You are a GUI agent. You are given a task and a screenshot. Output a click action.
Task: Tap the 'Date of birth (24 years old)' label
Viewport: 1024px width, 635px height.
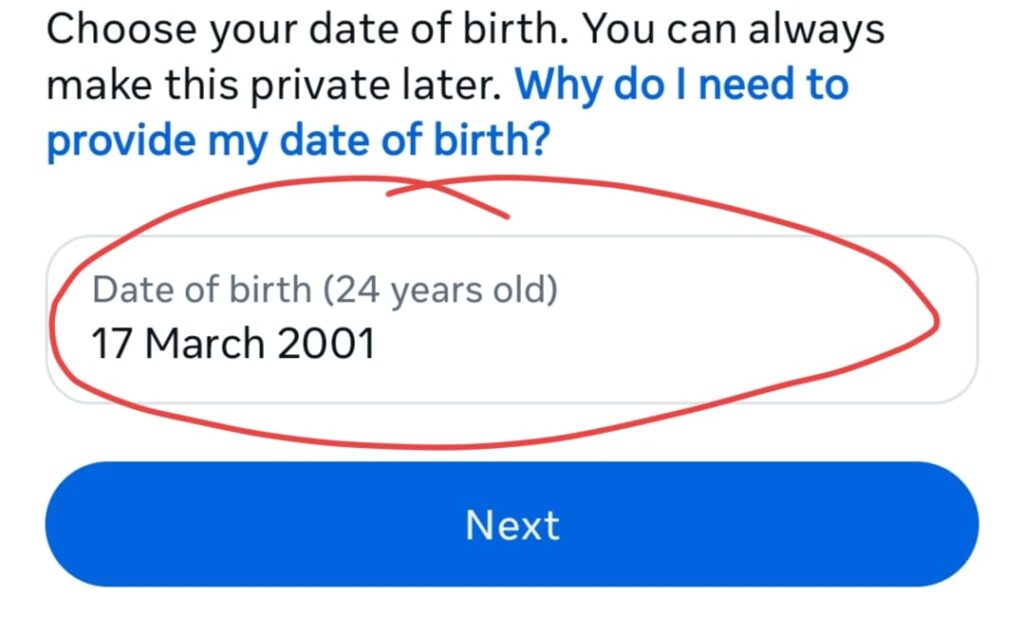(x=325, y=289)
